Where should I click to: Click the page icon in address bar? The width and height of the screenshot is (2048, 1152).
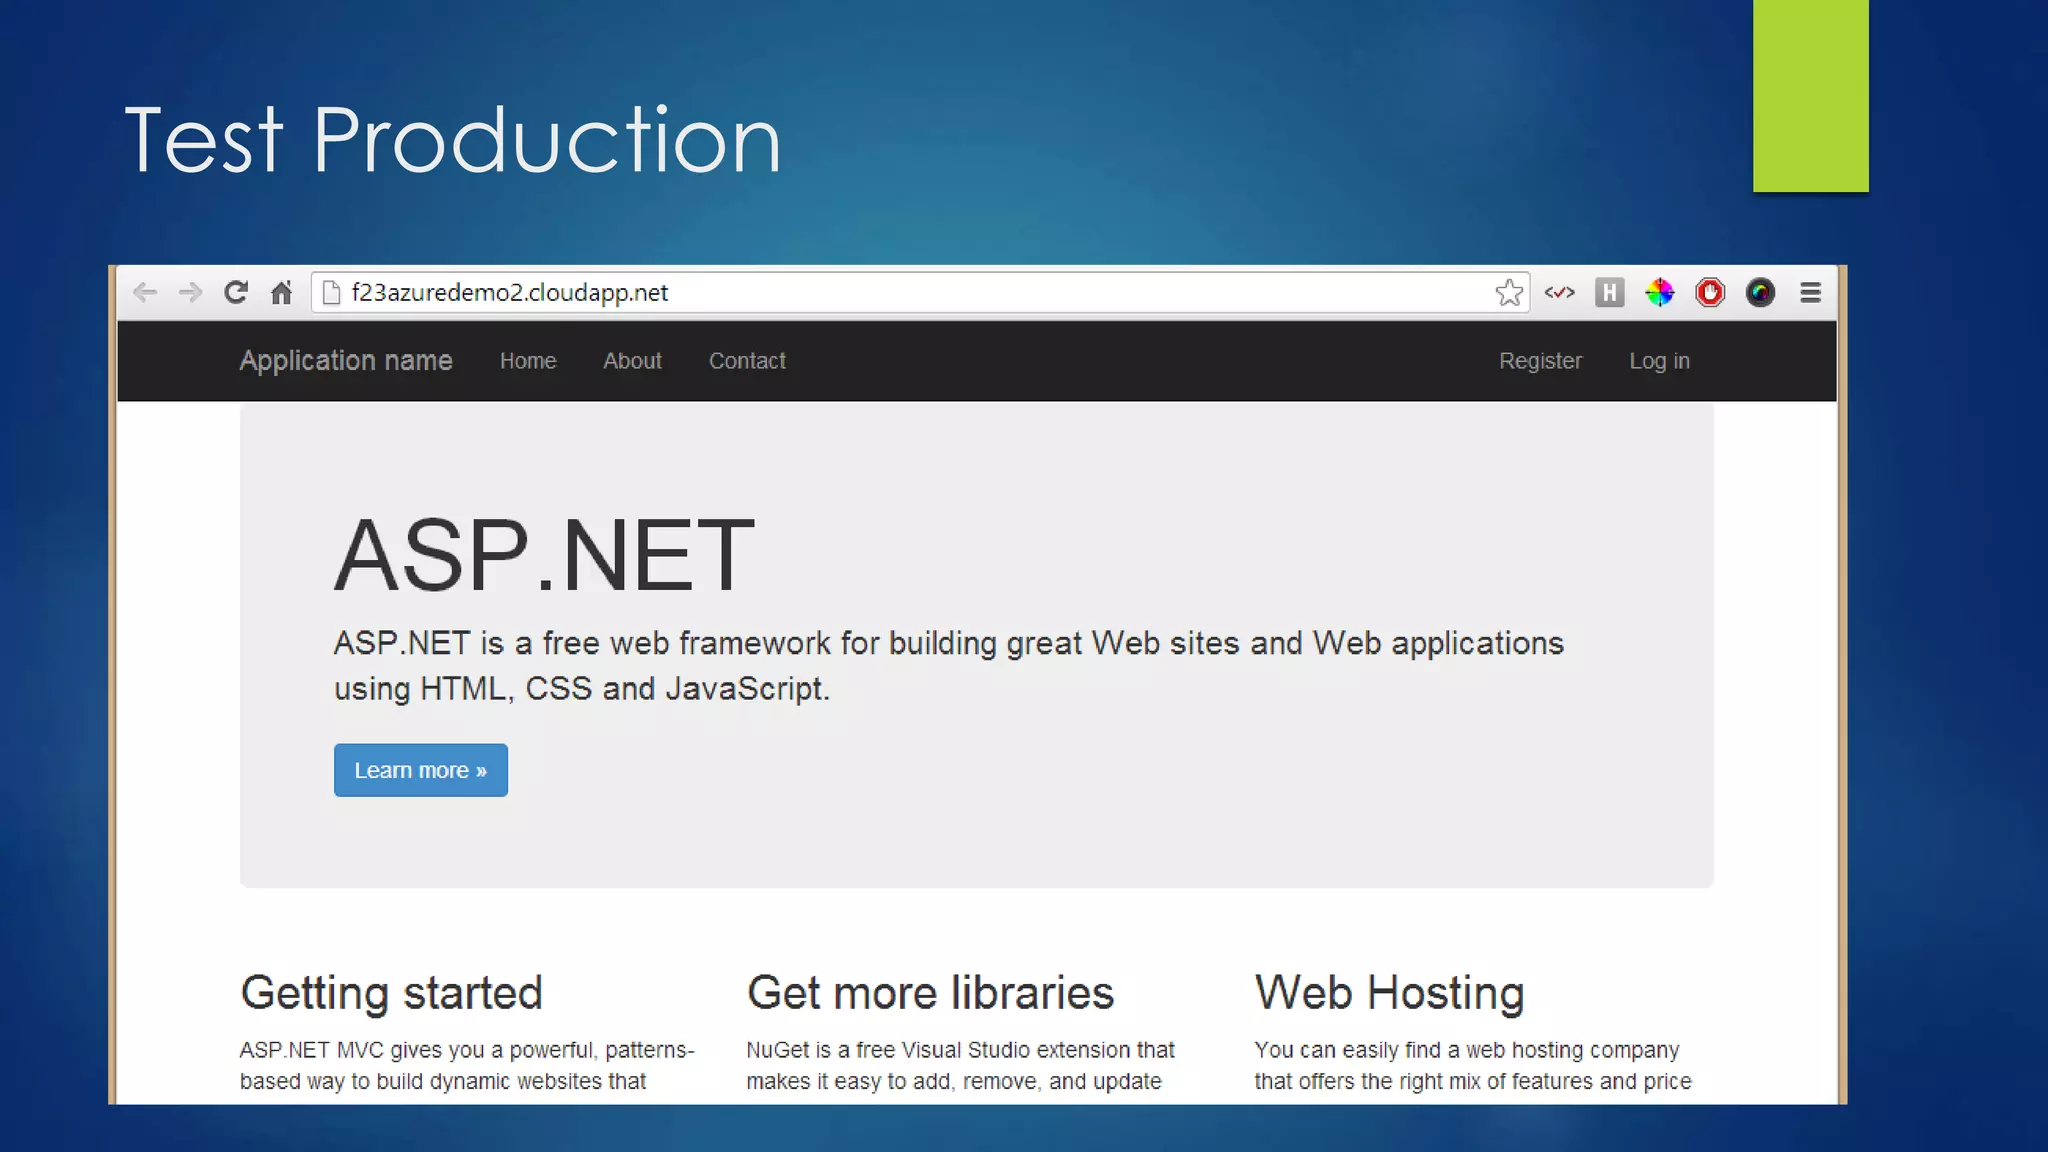pyautogui.click(x=331, y=292)
